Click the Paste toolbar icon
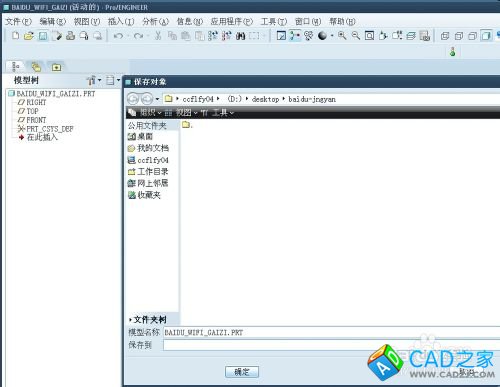Viewport: 500px width, 387px height. point(185,35)
